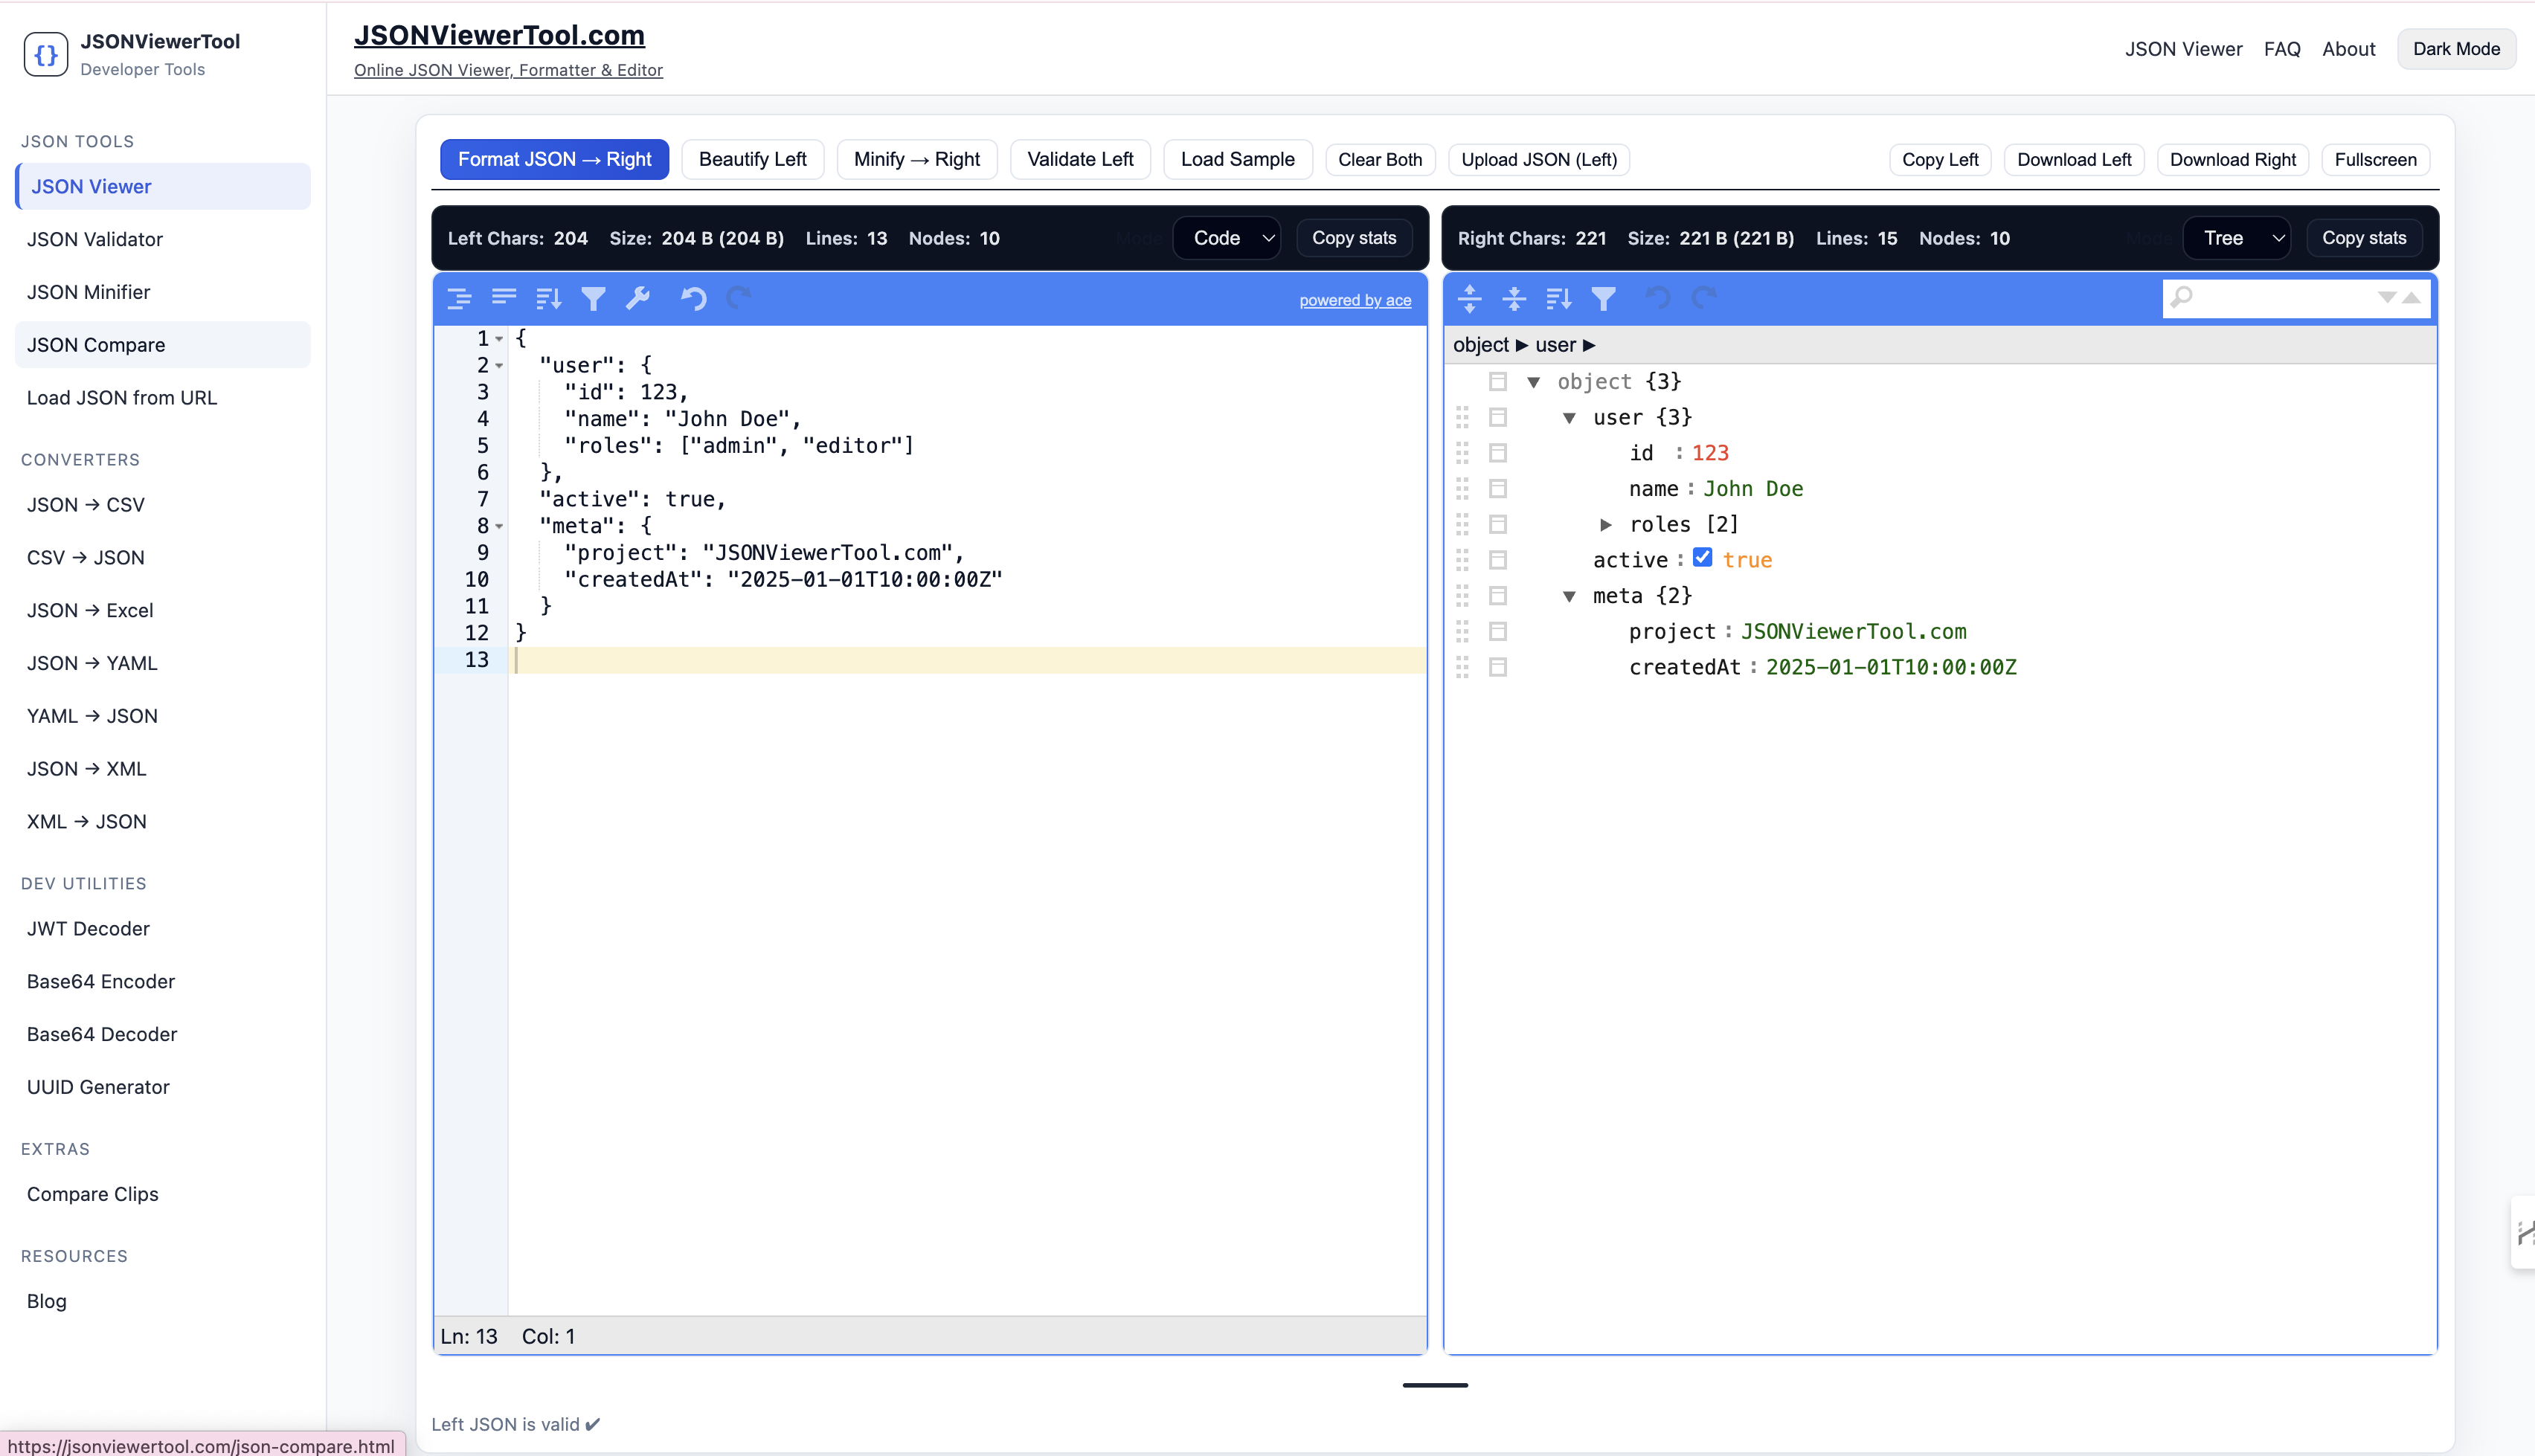Image resolution: width=2535 pixels, height=1456 pixels.
Task: Click the sort icon in the left editor toolbar
Action: coord(548,298)
